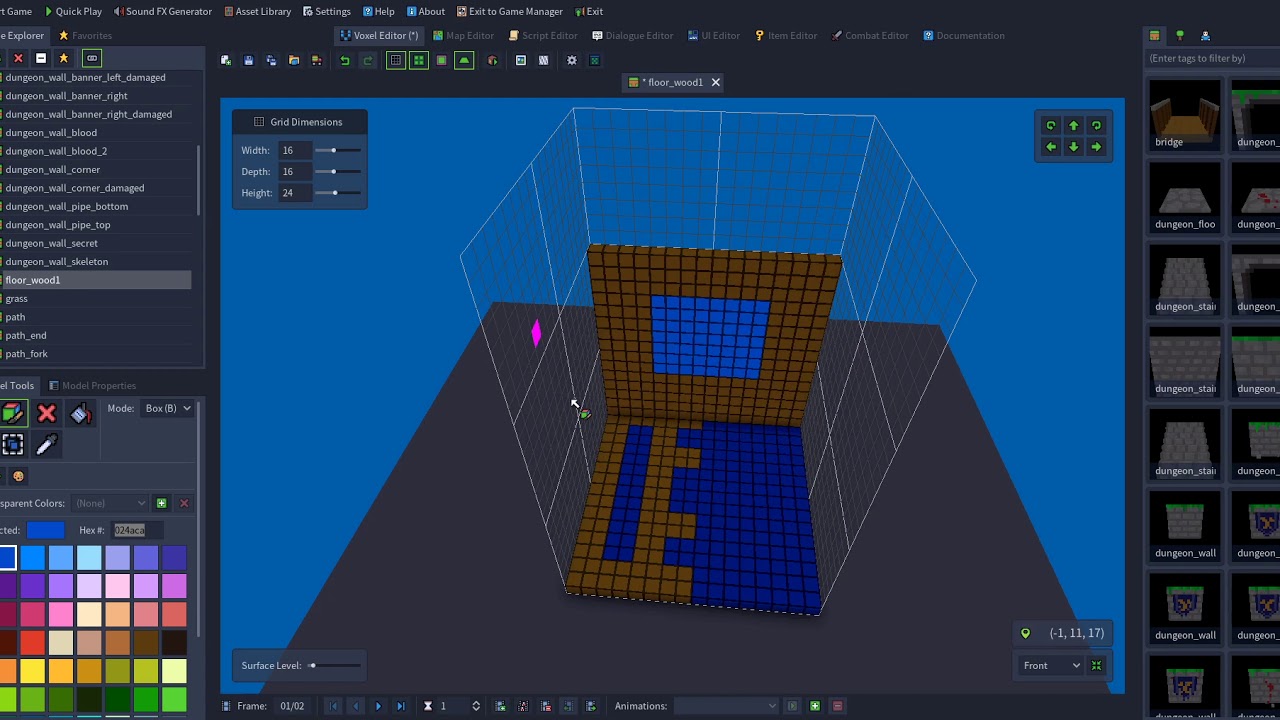Select dungeon_wall_secret in the explorer list
The height and width of the screenshot is (720, 1280).
[96, 243]
